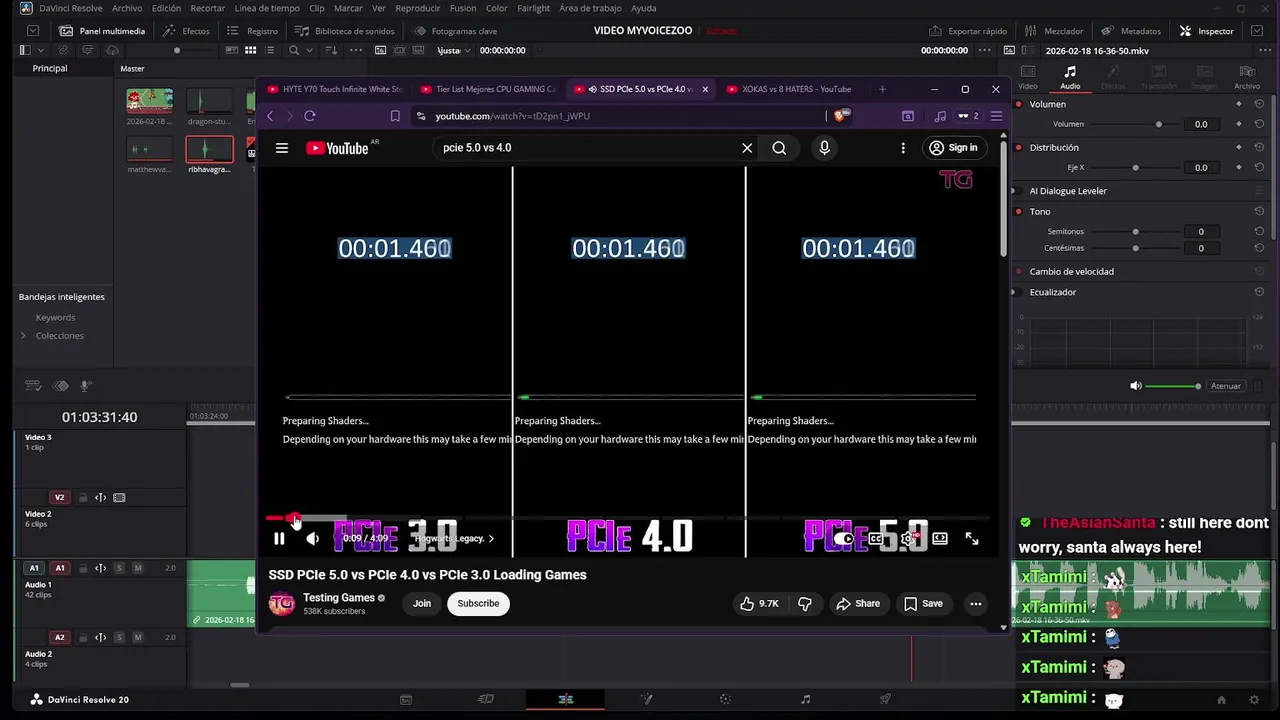This screenshot has width=1280, height=720.
Task: Select the ribhavagra audio clip thumbnail
Action: (x=209, y=150)
